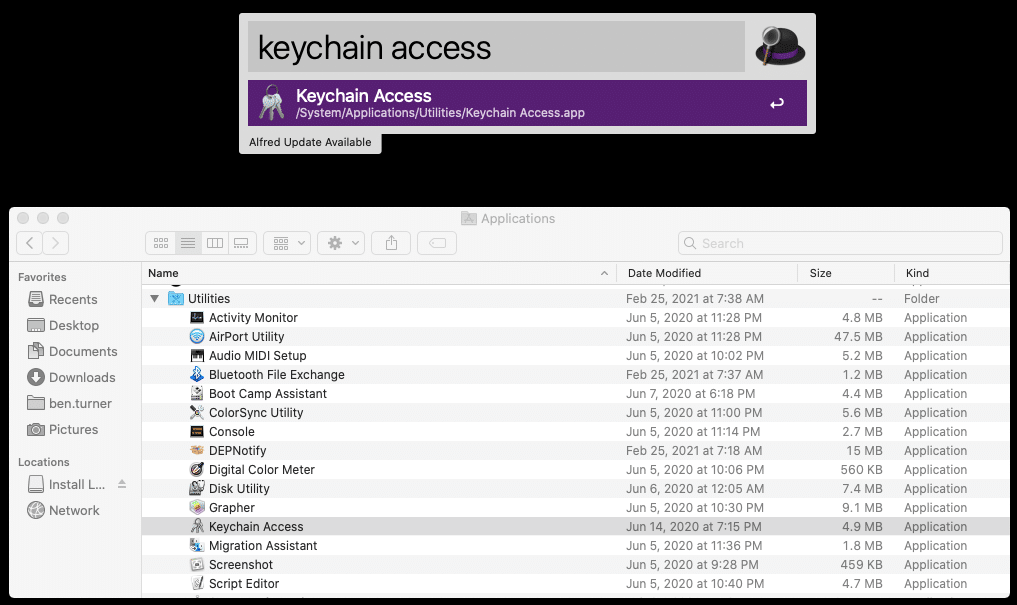
Task: Select the Migration Assistant icon
Action: click(x=197, y=545)
